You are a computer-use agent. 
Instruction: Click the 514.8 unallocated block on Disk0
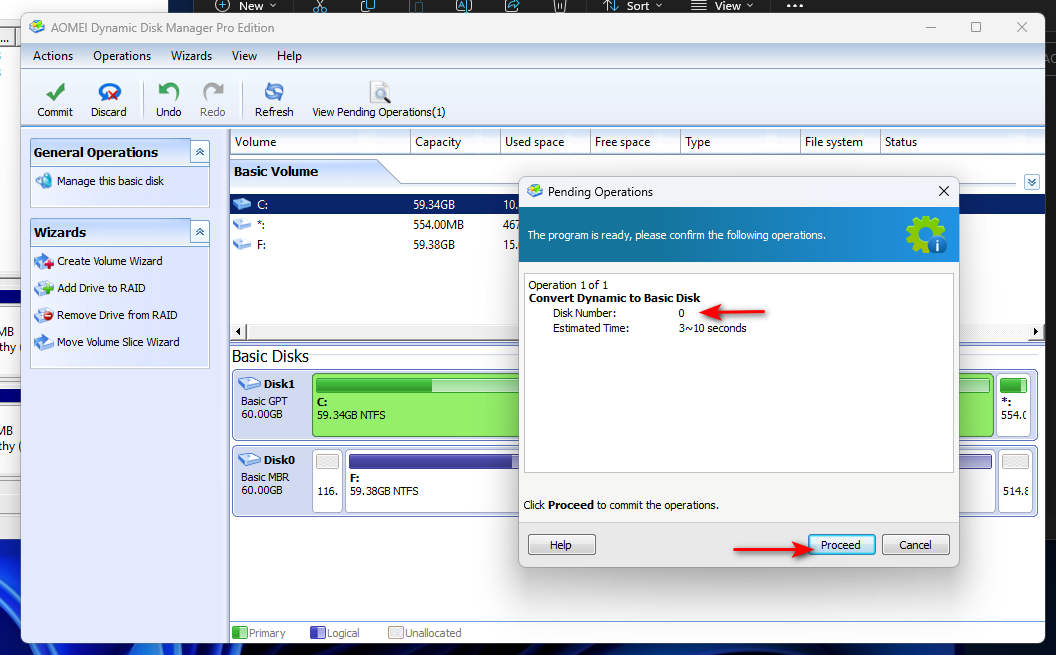coord(1015,481)
